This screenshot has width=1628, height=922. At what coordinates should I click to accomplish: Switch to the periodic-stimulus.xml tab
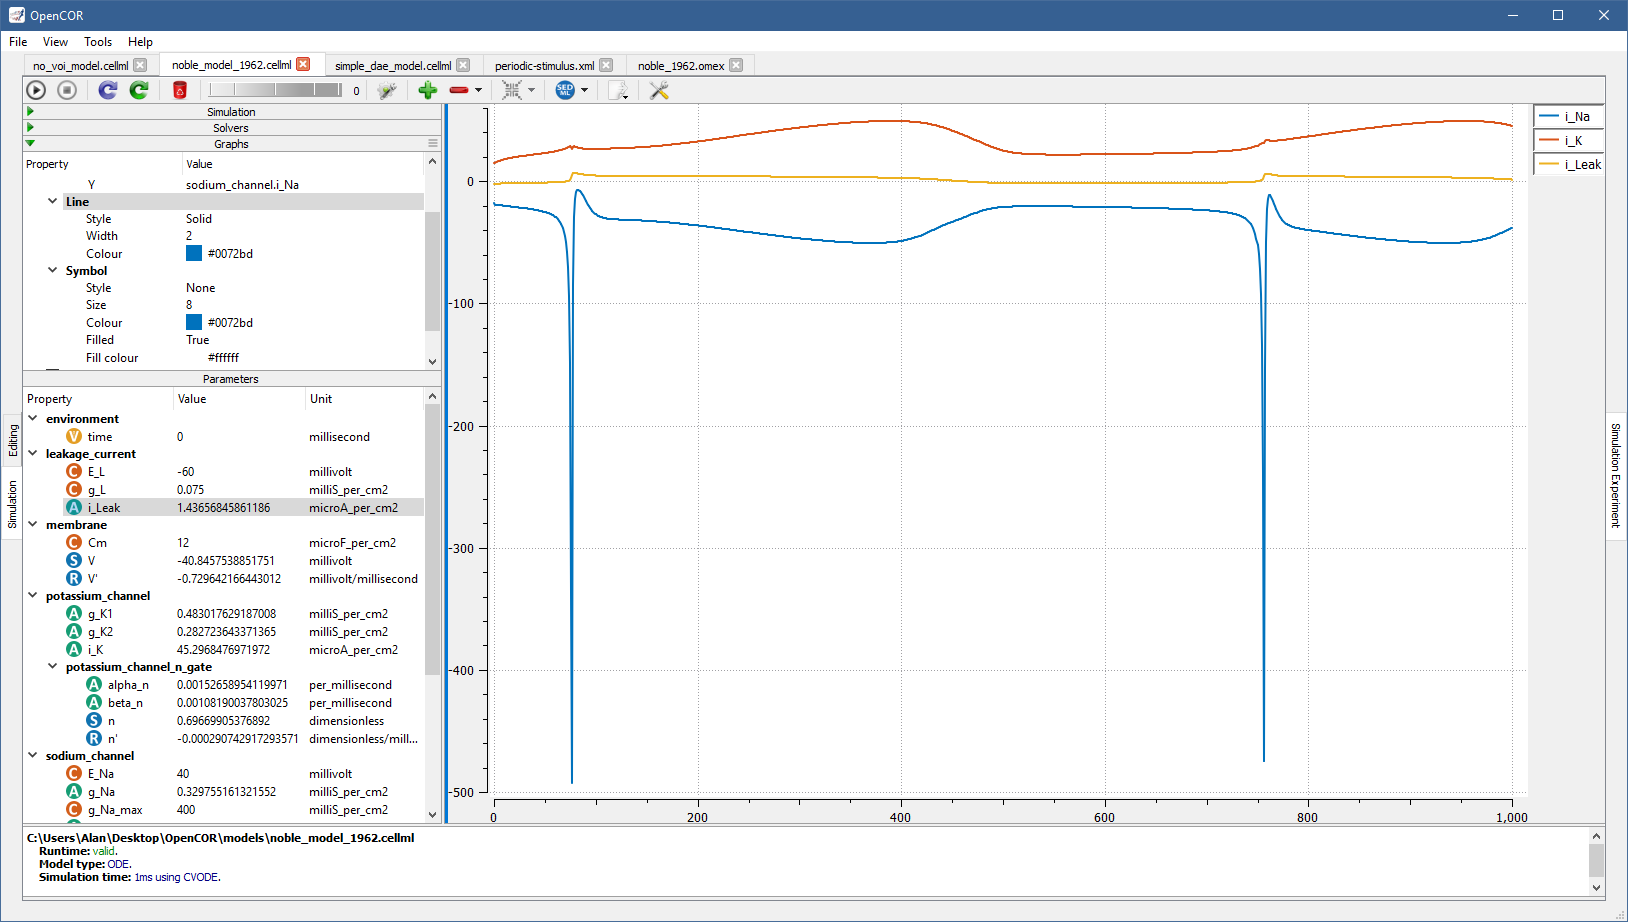click(544, 66)
